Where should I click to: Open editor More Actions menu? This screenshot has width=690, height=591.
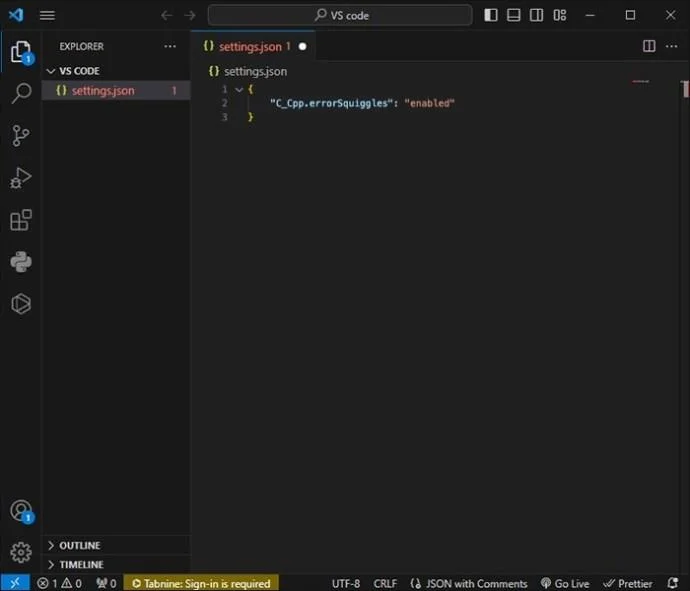point(672,46)
